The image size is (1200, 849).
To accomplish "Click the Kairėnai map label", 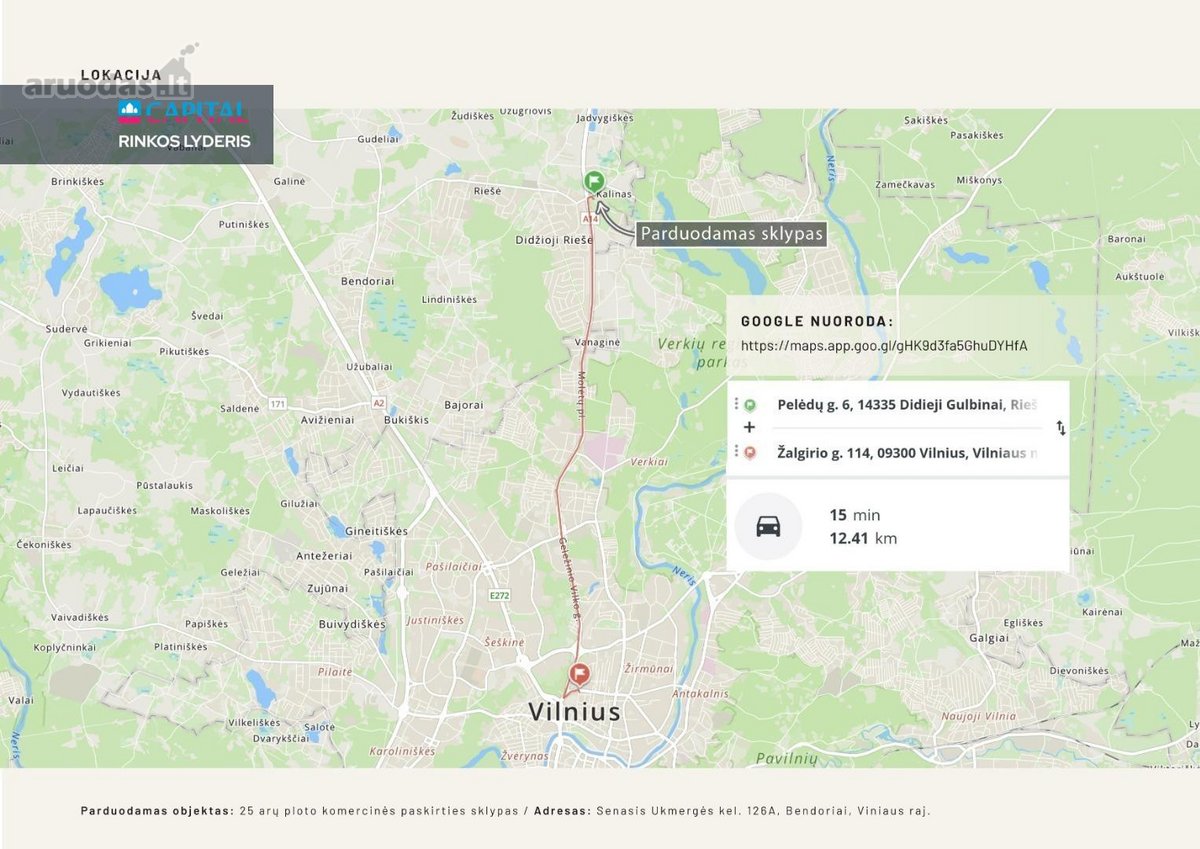I will pyautogui.click(x=1102, y=611).
